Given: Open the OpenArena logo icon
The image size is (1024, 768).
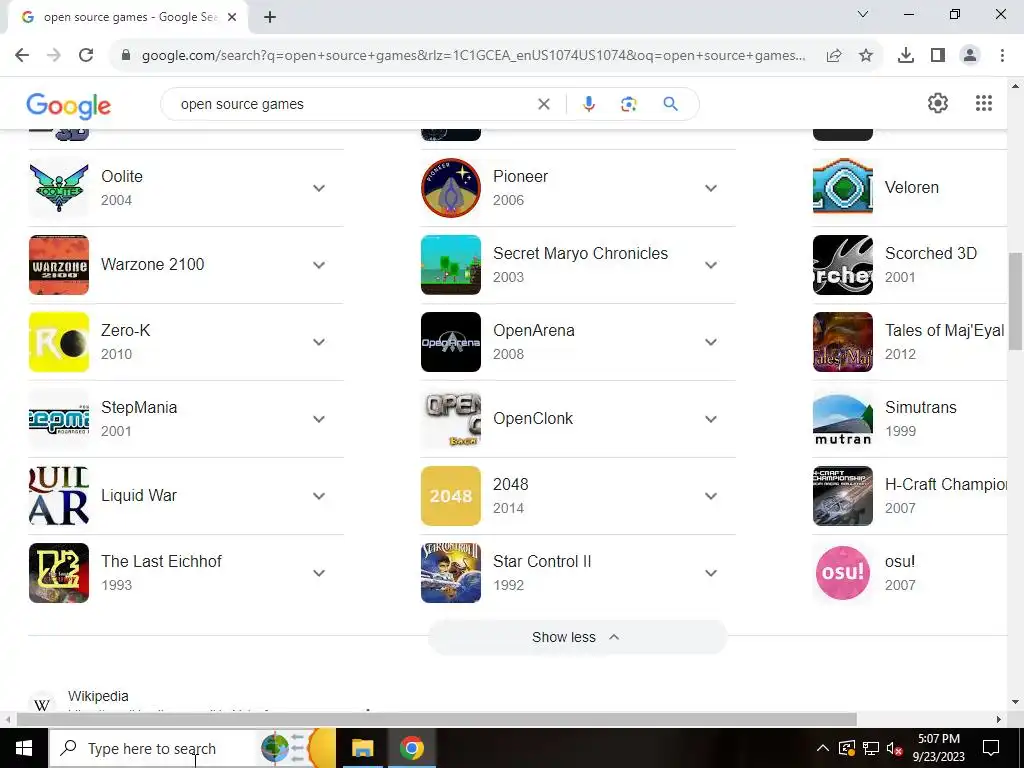Looking at the screenshot, I should point(451,342).
